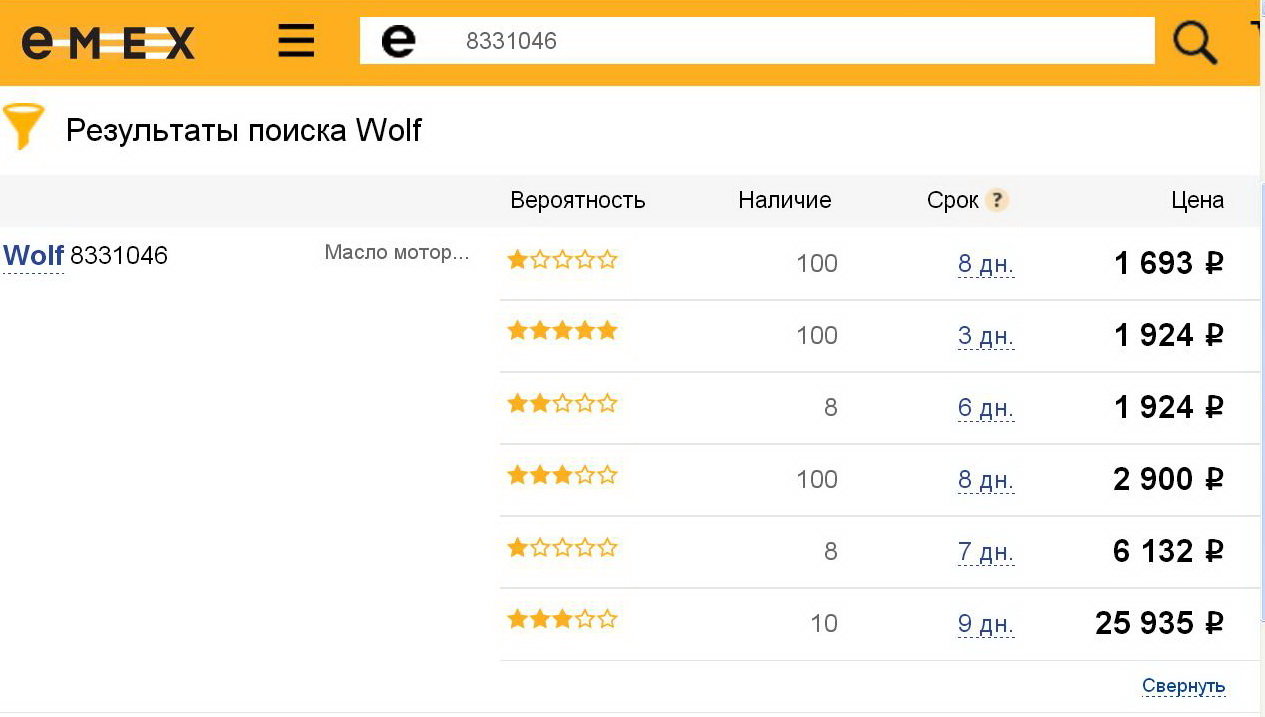The image size is (1265, 717).
Task: Collapse the offers list with Свернуть
Action: coord(1184,686)
